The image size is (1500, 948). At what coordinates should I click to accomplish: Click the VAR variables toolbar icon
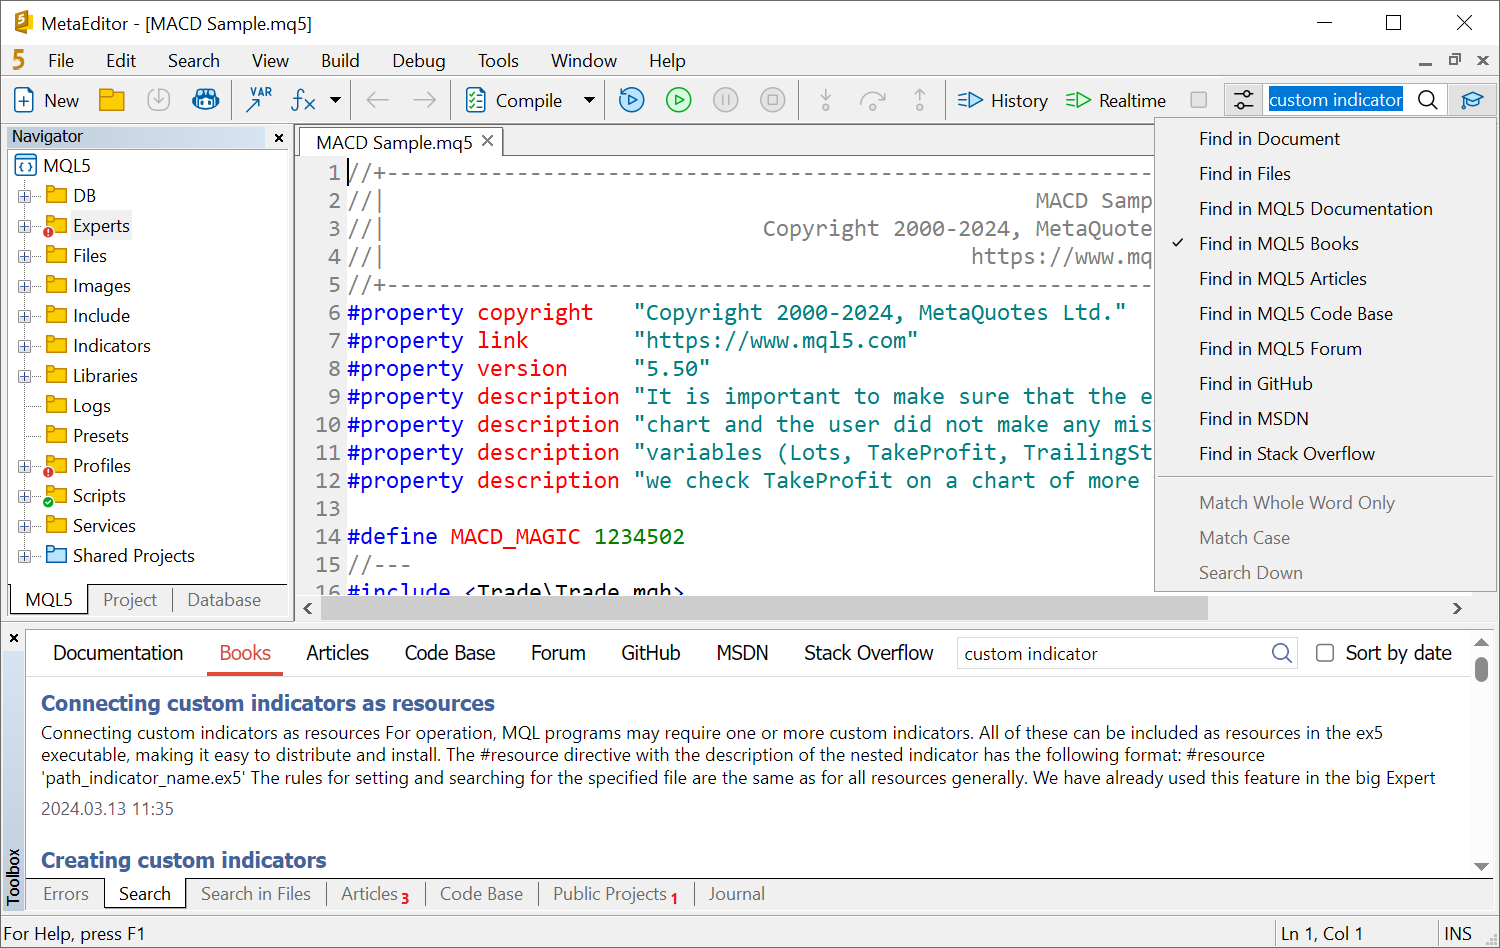coord(259,100)
